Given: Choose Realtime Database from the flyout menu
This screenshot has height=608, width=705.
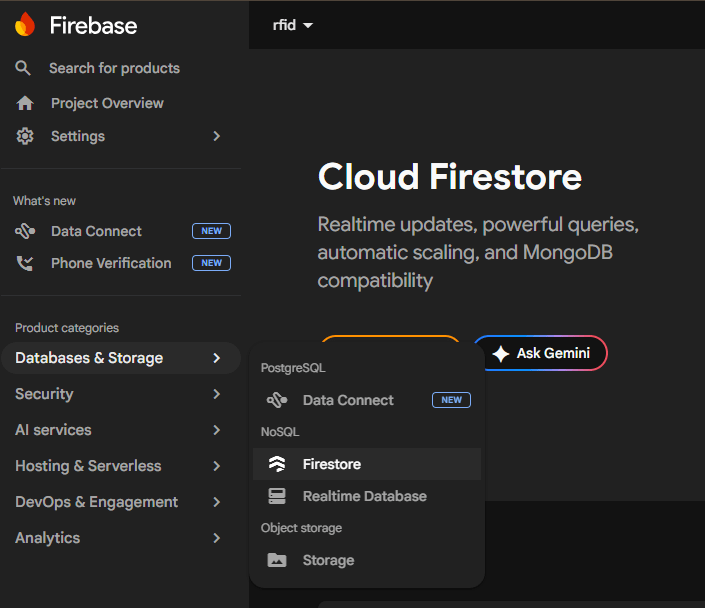Looking at the screenshot, I should [364, 496].
